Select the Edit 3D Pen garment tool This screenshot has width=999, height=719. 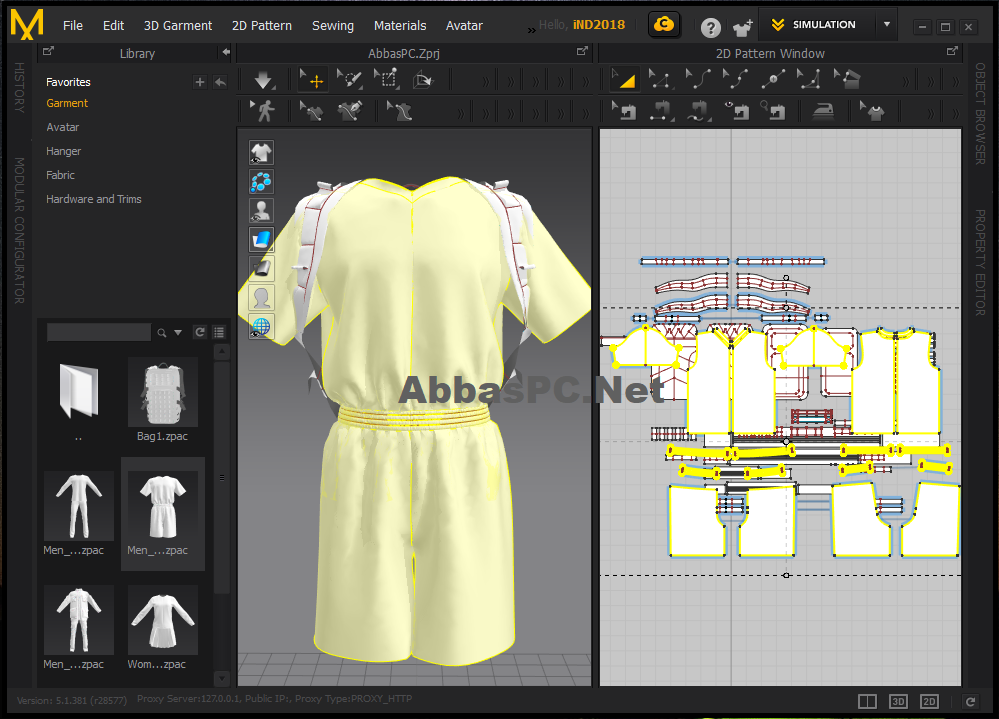312,111
